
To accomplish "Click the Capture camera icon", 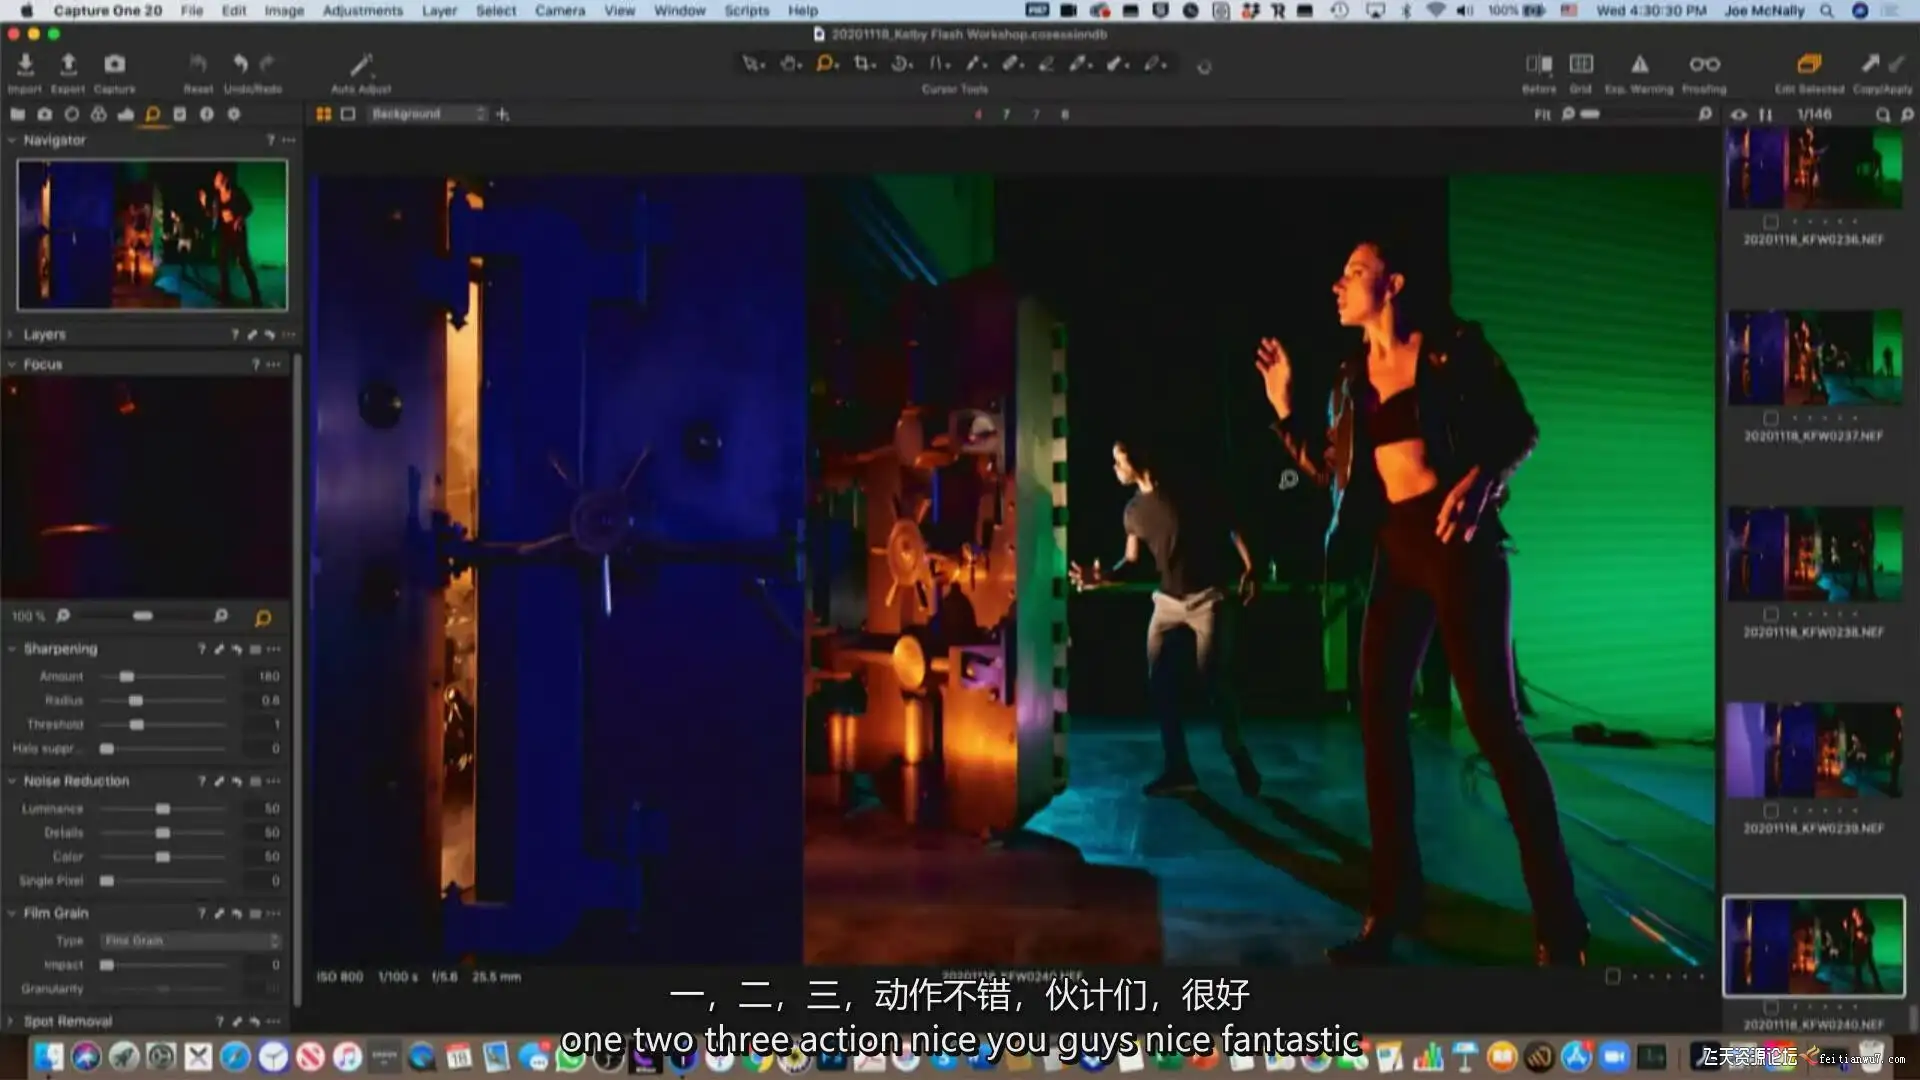I will (115, 65).
